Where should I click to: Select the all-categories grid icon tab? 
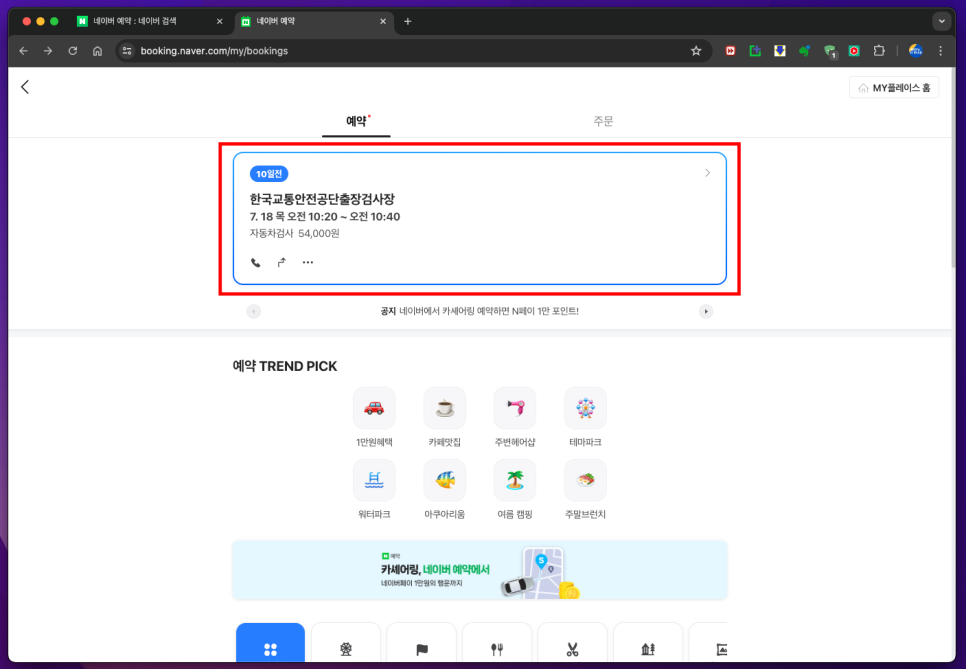click(270, 643)
